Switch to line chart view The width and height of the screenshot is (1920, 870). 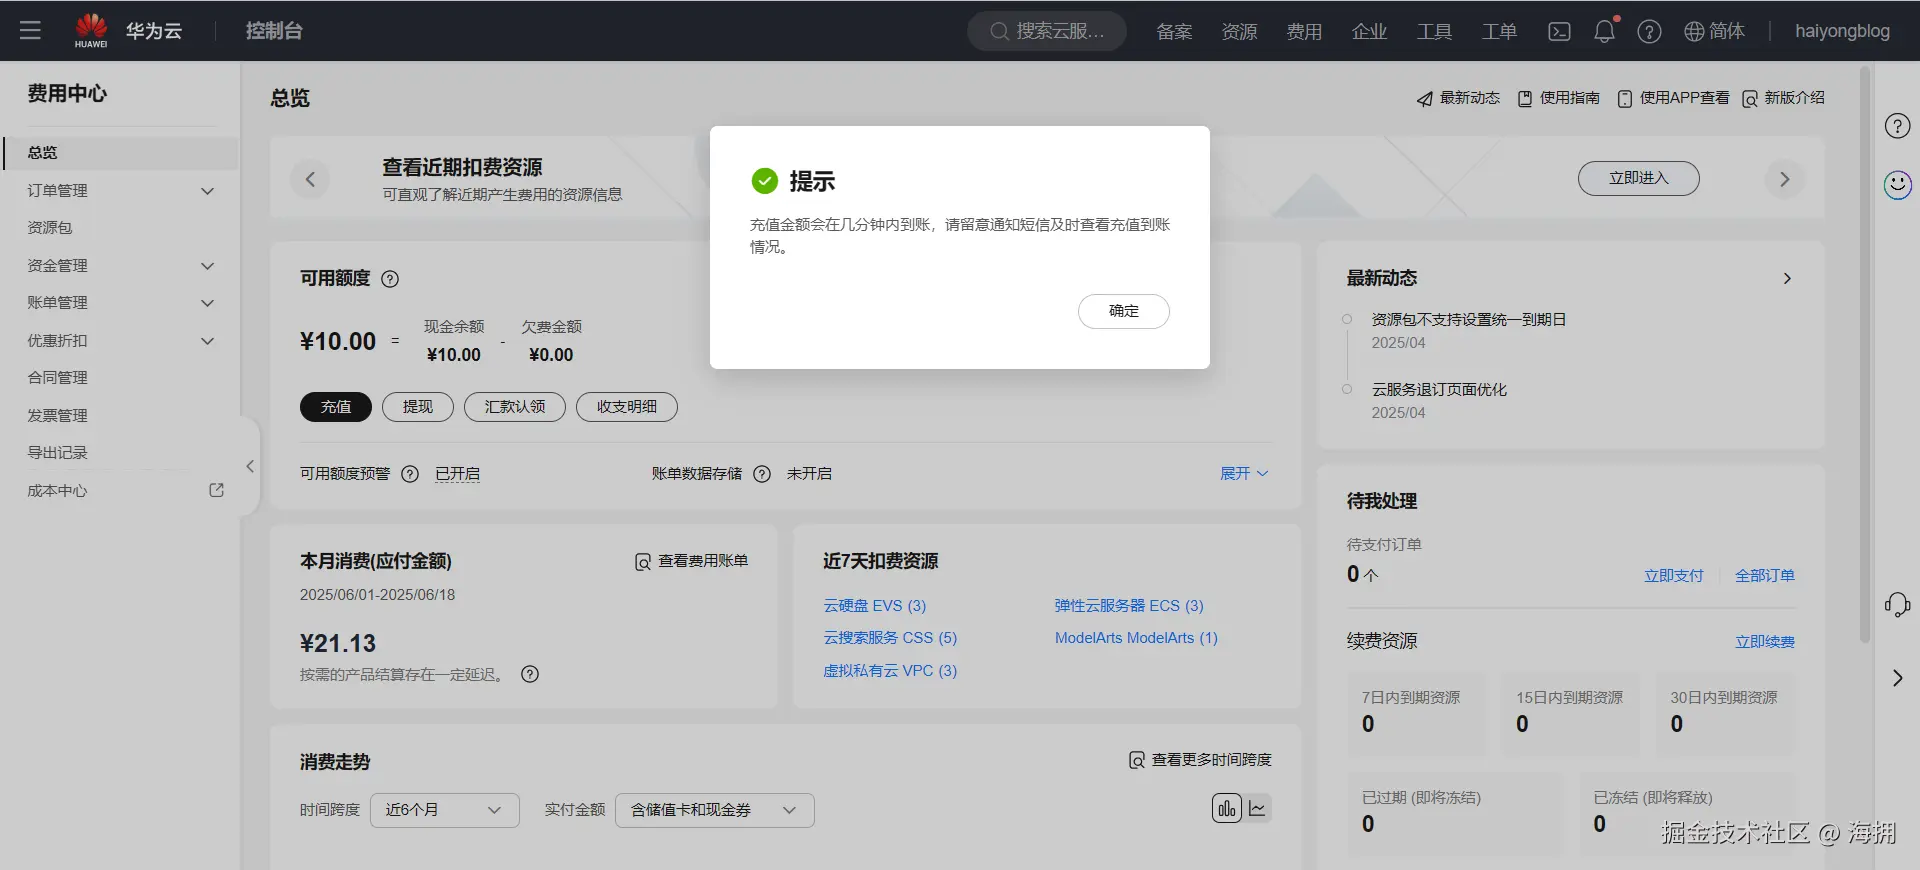(1258, 808)
